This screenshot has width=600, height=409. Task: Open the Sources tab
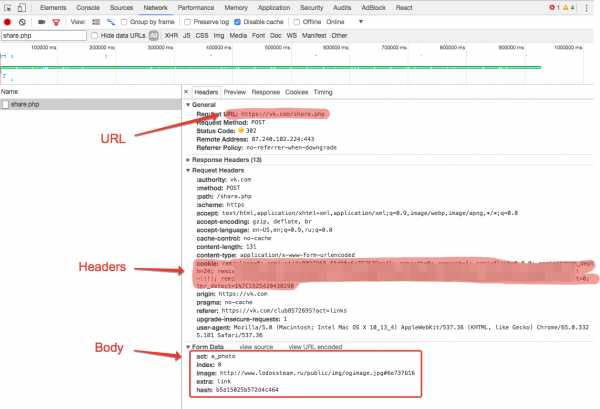(x=122, y=8)
